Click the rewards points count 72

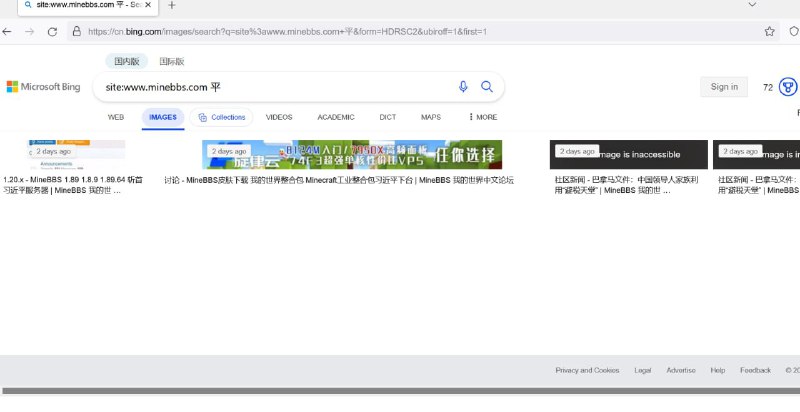(x=768, y=87)
